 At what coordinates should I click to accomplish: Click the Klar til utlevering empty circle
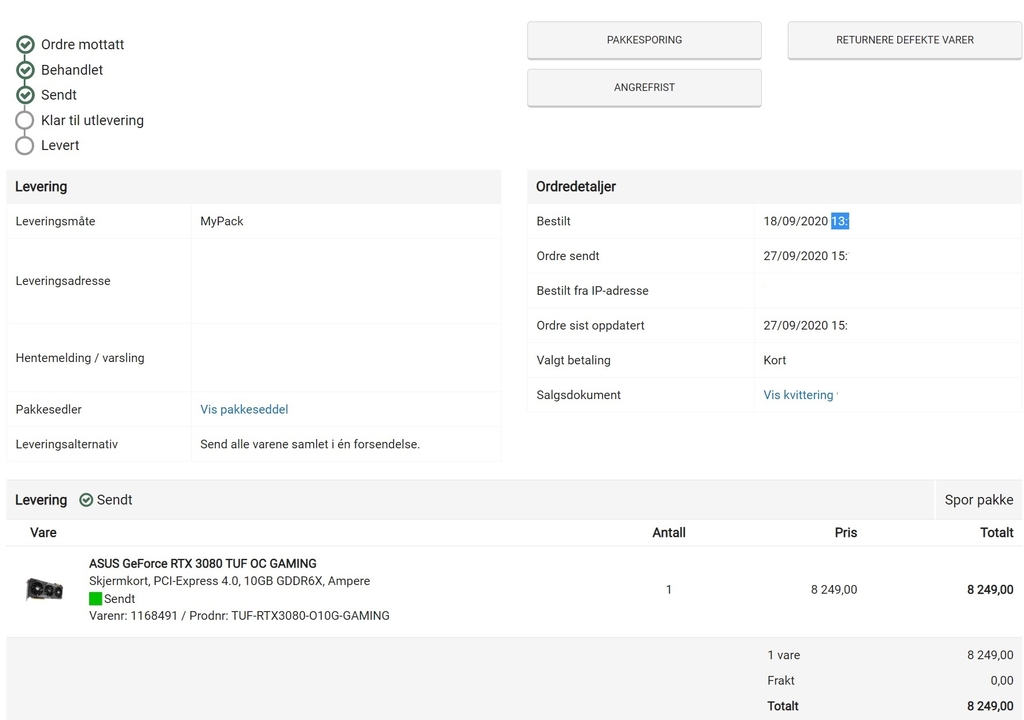tap(25, 120)
